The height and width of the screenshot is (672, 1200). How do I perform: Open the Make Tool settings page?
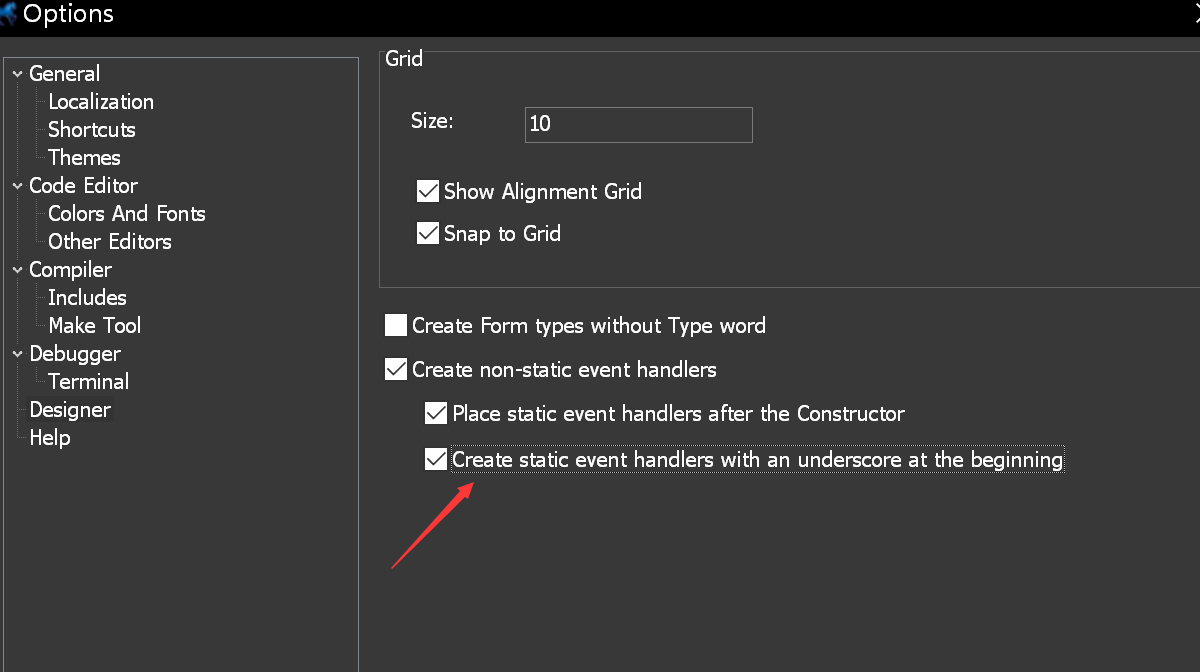point(94,325)
